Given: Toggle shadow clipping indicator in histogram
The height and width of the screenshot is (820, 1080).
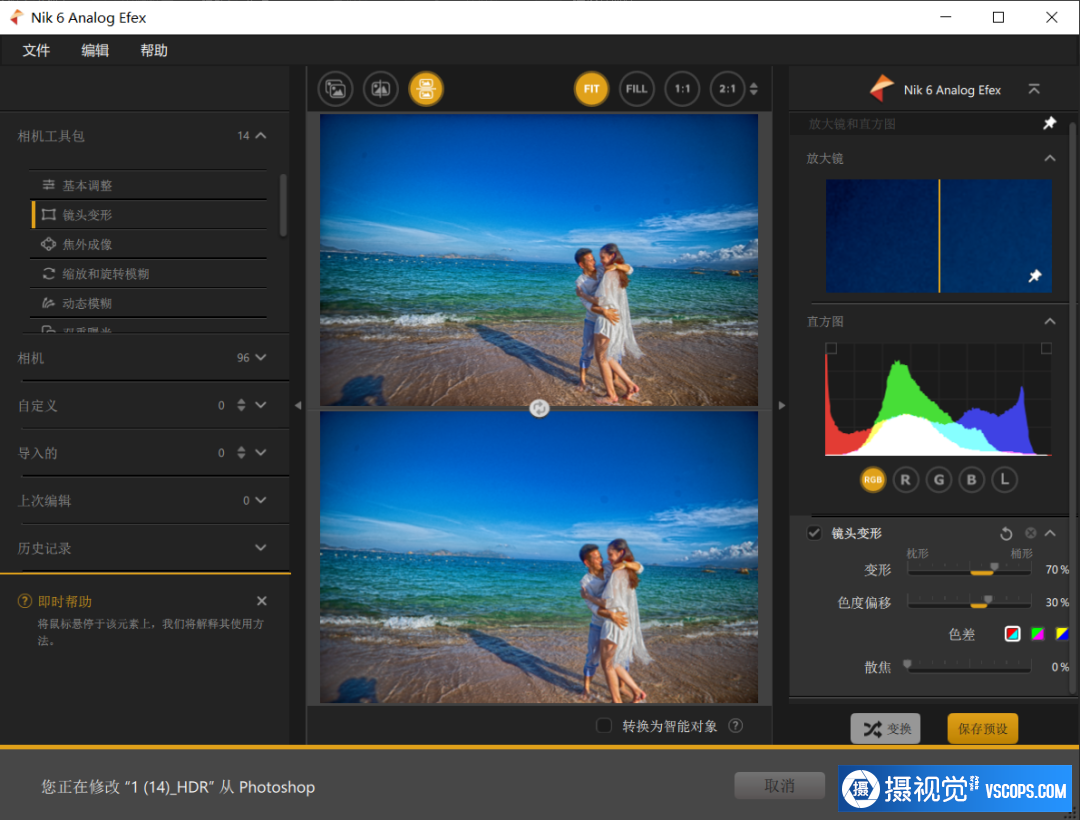Looking at the screenshot, I should coord(831,348).
